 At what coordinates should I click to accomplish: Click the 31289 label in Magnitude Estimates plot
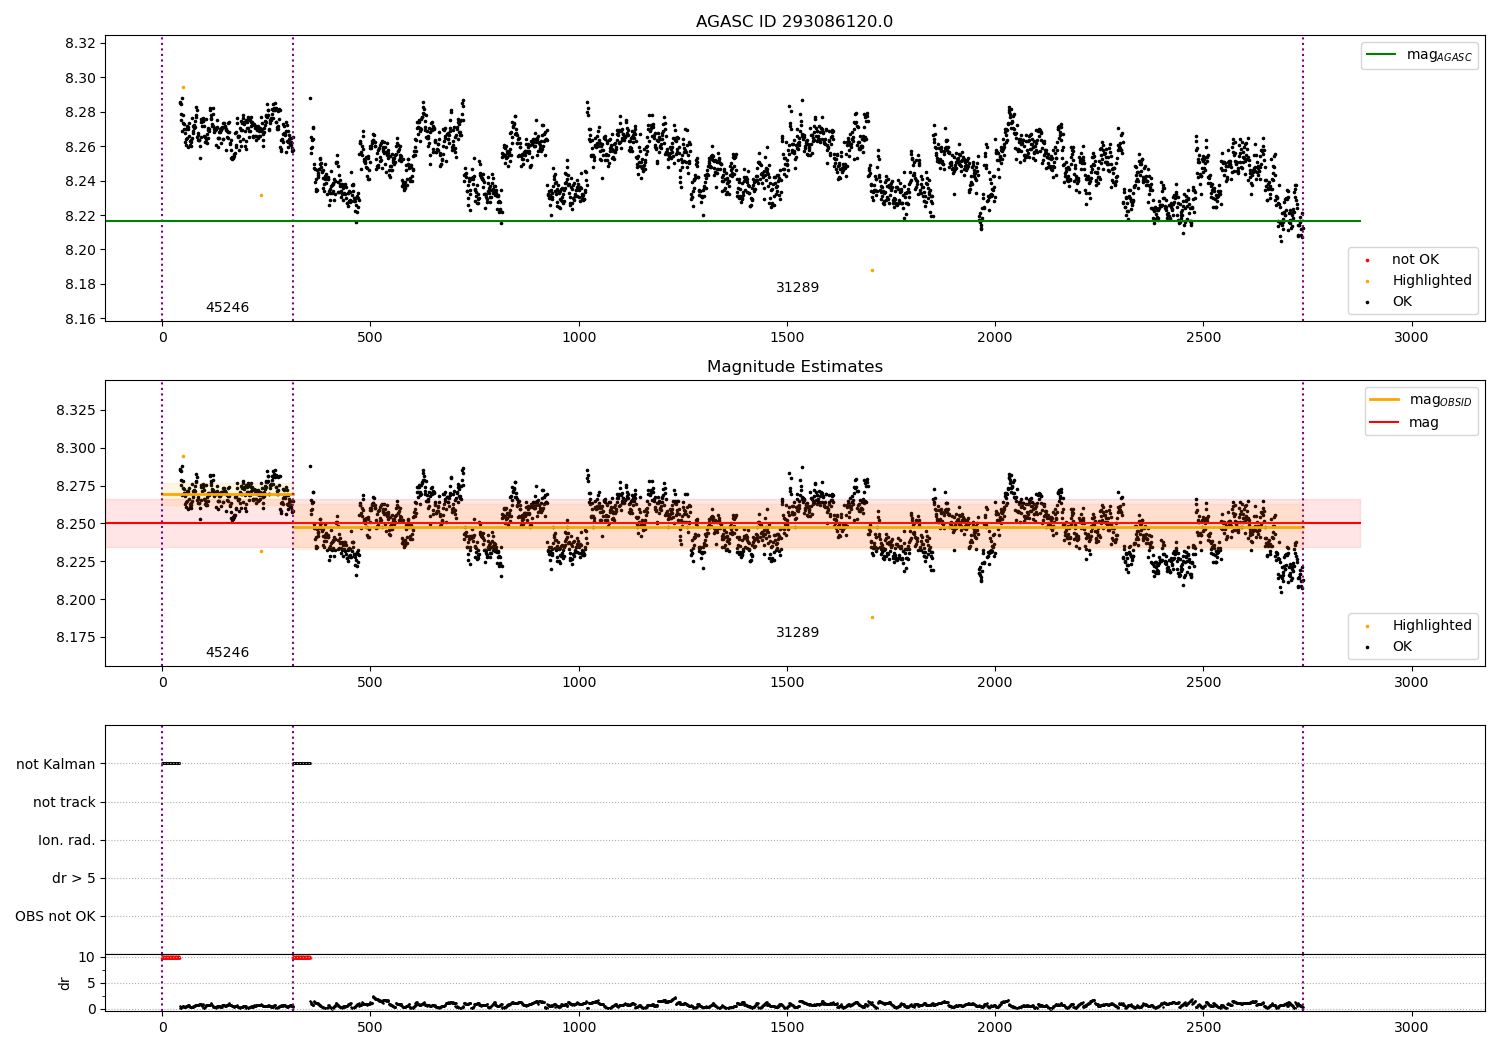[x=797, y=633]
